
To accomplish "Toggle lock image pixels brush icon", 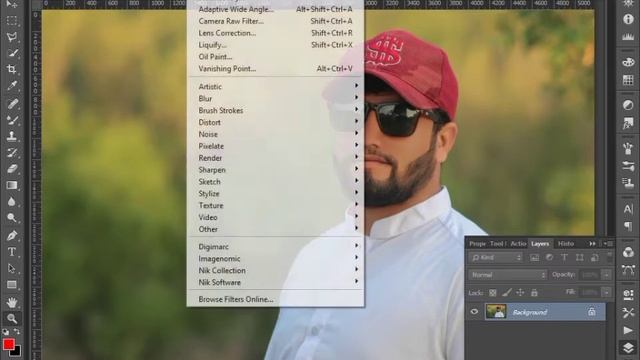I will 507,293.
